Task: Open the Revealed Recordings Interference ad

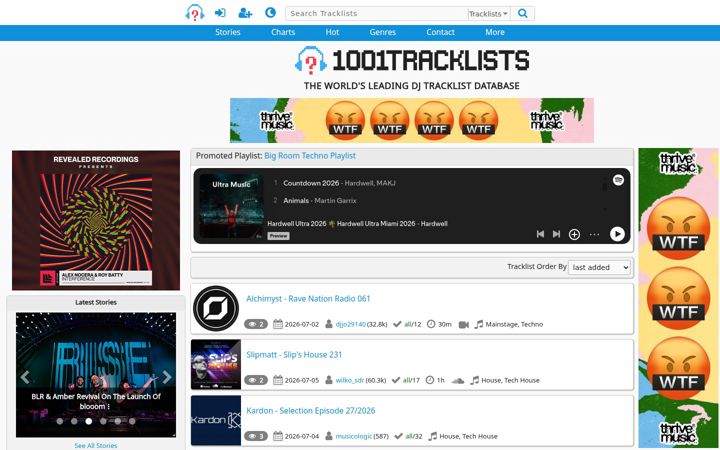Action: [96, 220]
